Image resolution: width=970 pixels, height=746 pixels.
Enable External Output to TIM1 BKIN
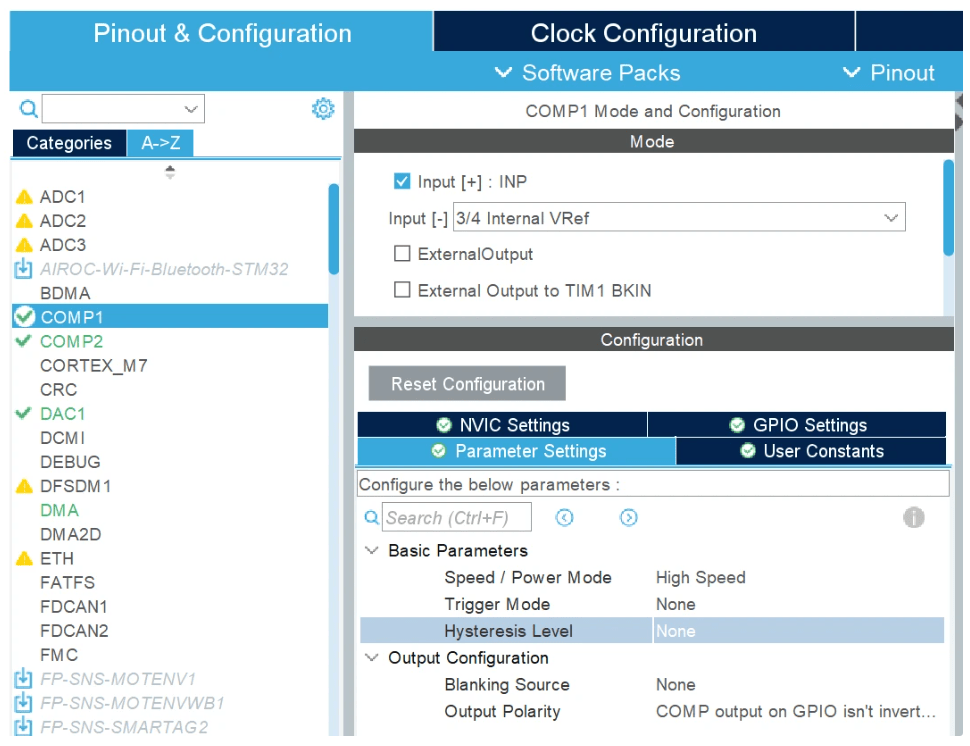(x=402, y=290)
